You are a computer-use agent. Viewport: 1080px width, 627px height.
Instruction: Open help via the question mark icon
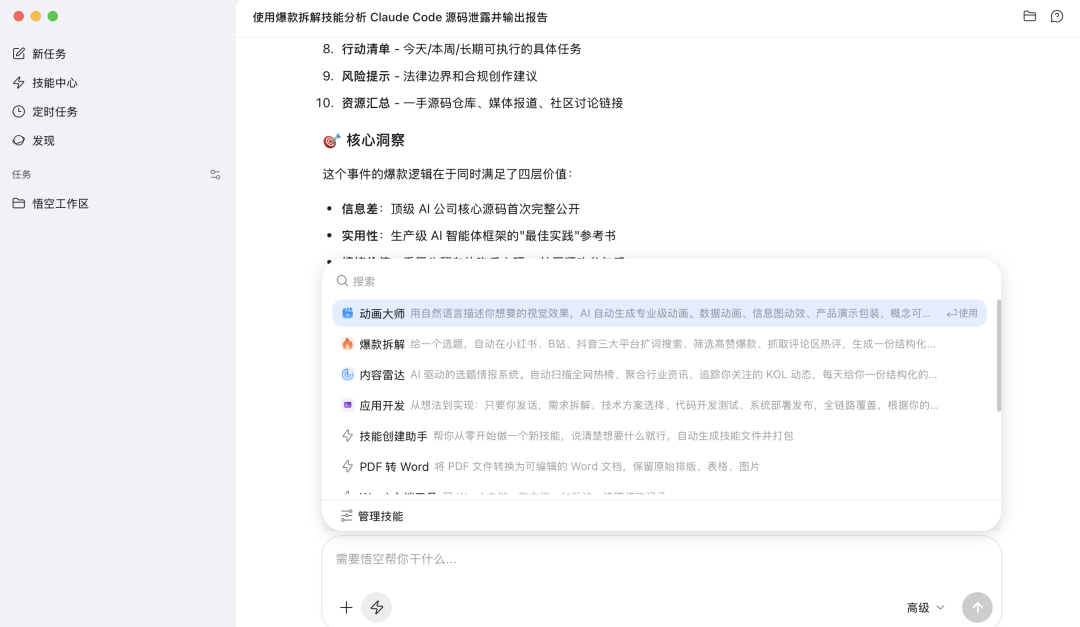(1057, 17)
